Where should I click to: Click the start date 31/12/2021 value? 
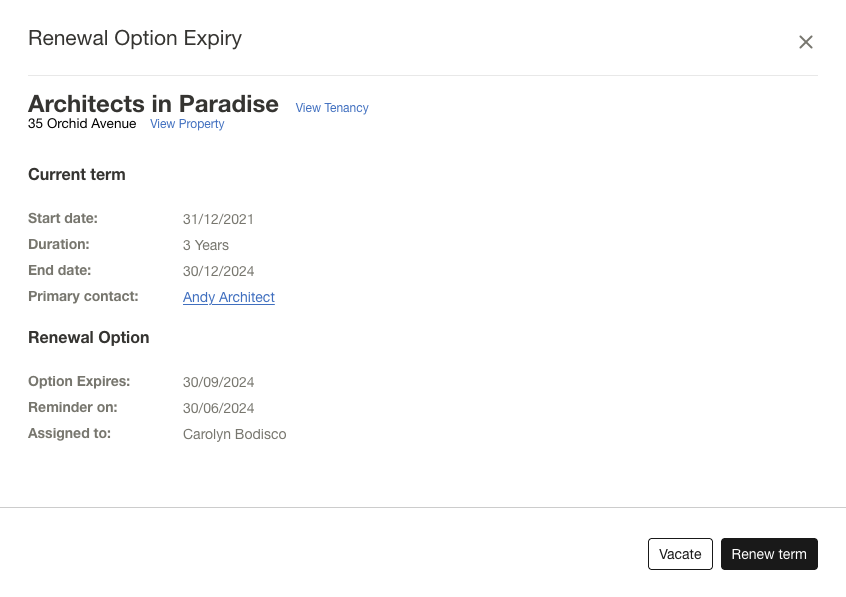click(x=218, y=218)
